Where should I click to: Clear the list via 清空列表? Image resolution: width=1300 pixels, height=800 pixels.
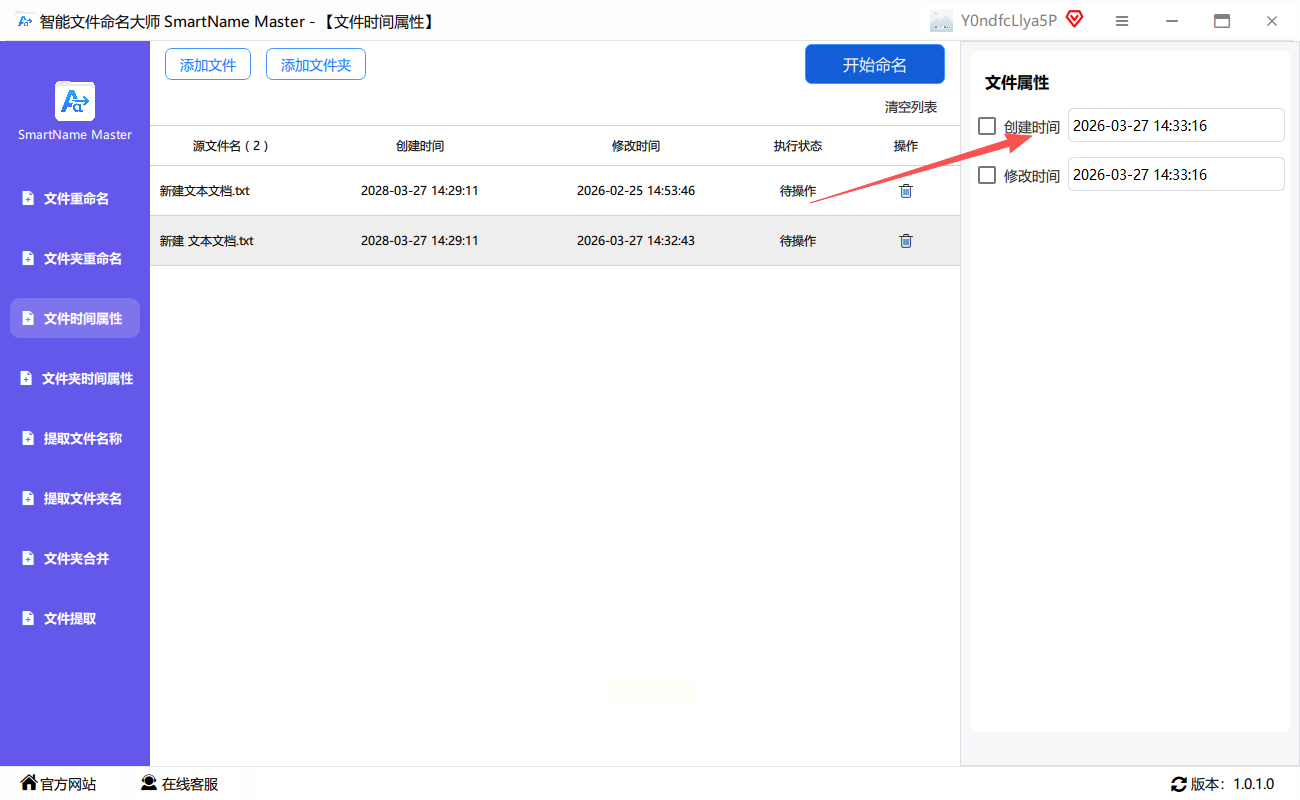coord(911,107)
